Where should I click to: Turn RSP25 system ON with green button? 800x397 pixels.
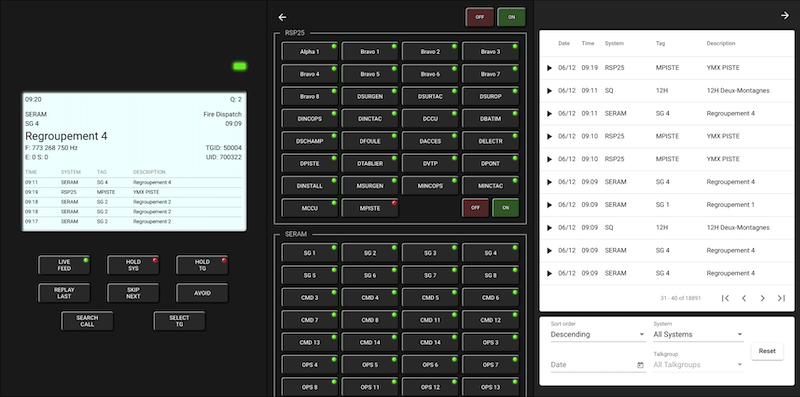pyautogui.click(x=506, y=208)
